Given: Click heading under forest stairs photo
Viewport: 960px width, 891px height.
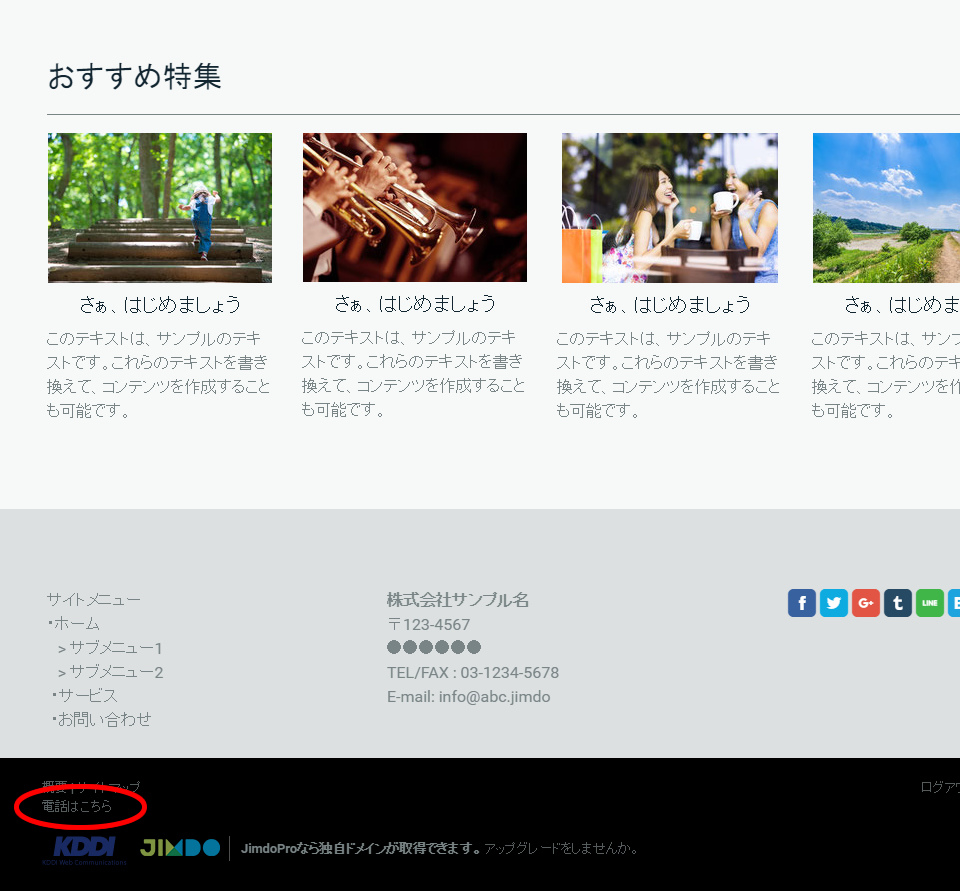Looking at the screenshot, I should point(160,304).
